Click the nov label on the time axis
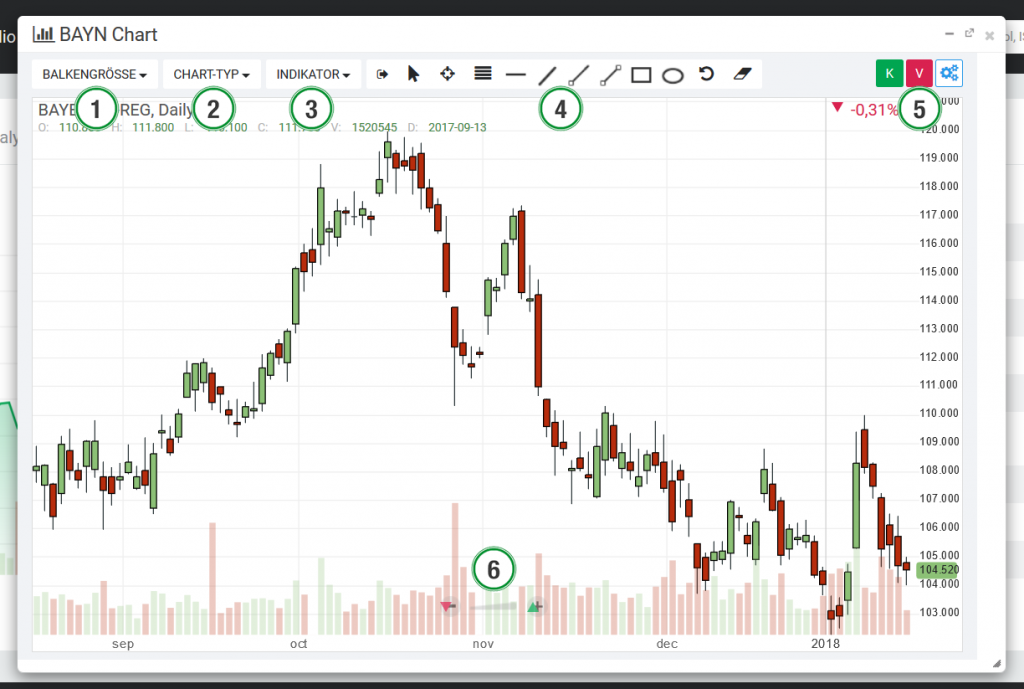 click(x=483, y=644)
